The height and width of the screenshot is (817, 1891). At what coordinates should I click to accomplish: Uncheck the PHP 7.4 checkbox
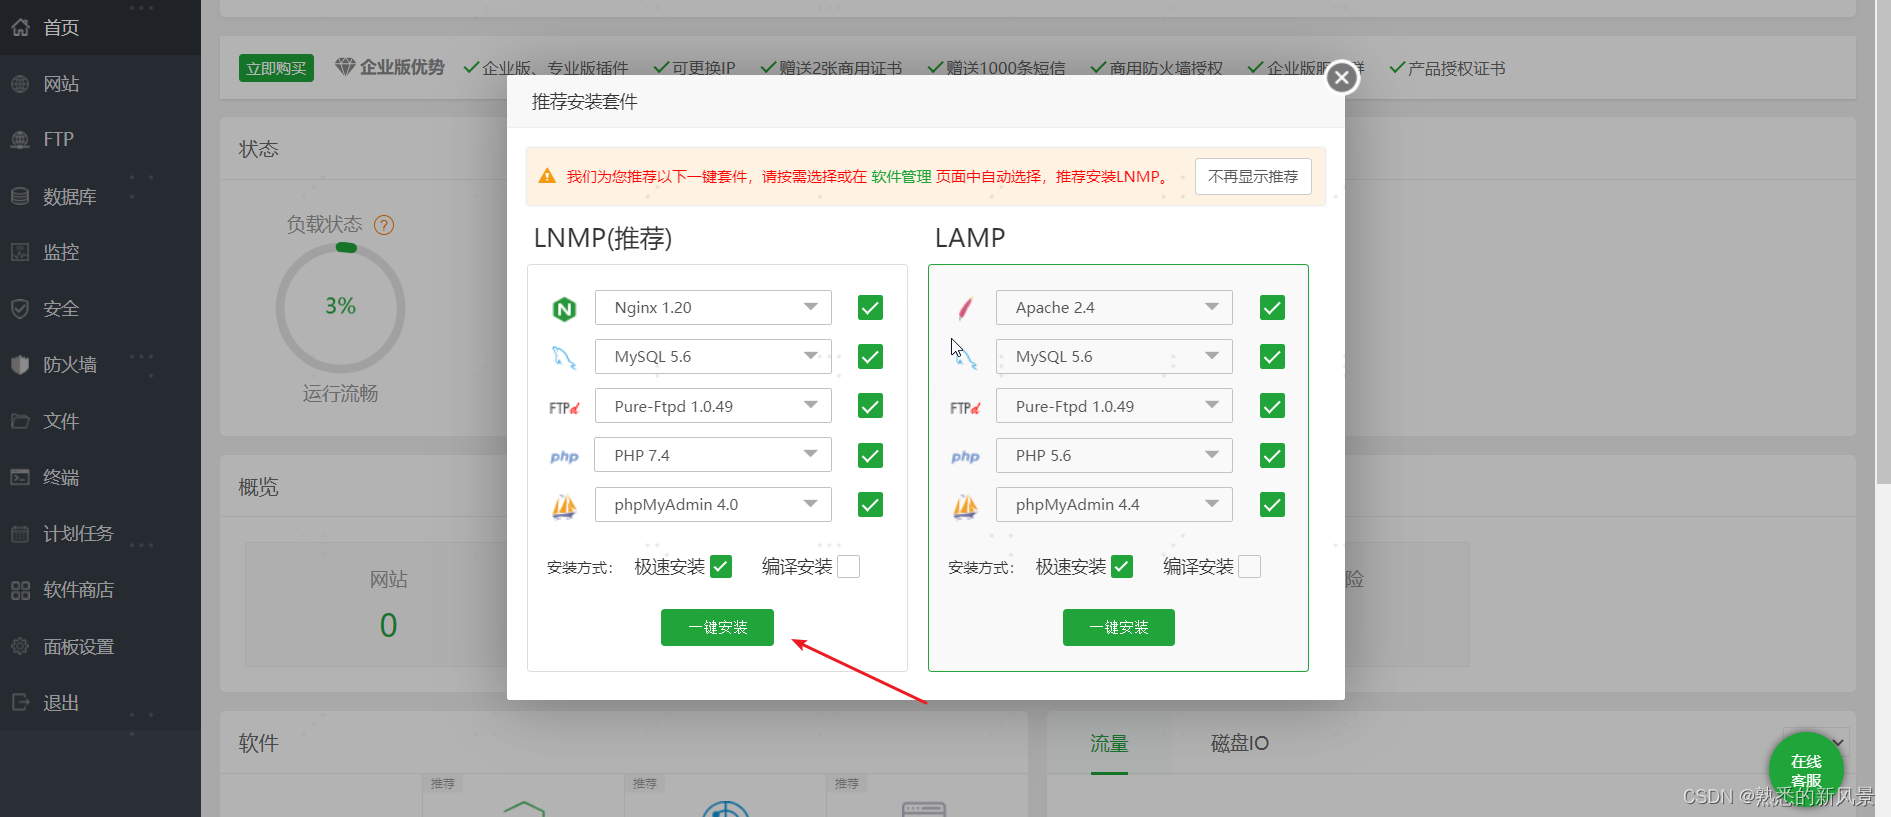tap(870, 456)
